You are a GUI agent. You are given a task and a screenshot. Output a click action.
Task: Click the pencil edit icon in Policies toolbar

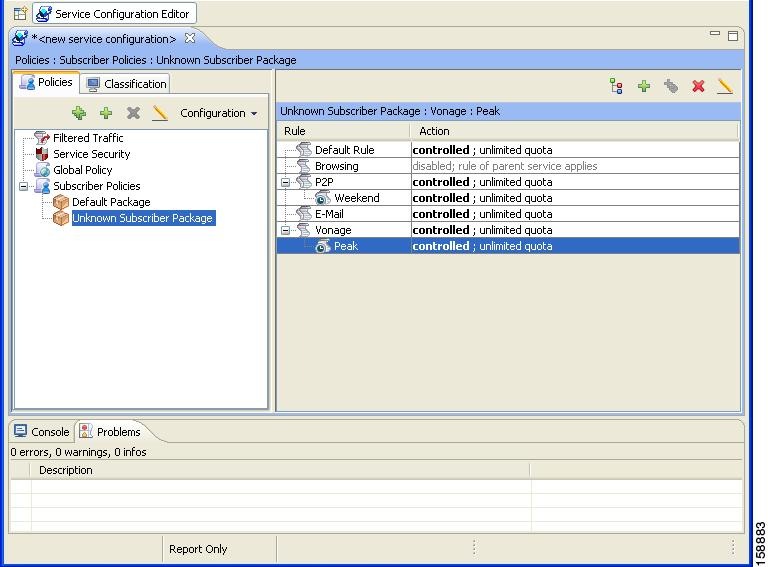pyautogui.click(x=159, y=114)
